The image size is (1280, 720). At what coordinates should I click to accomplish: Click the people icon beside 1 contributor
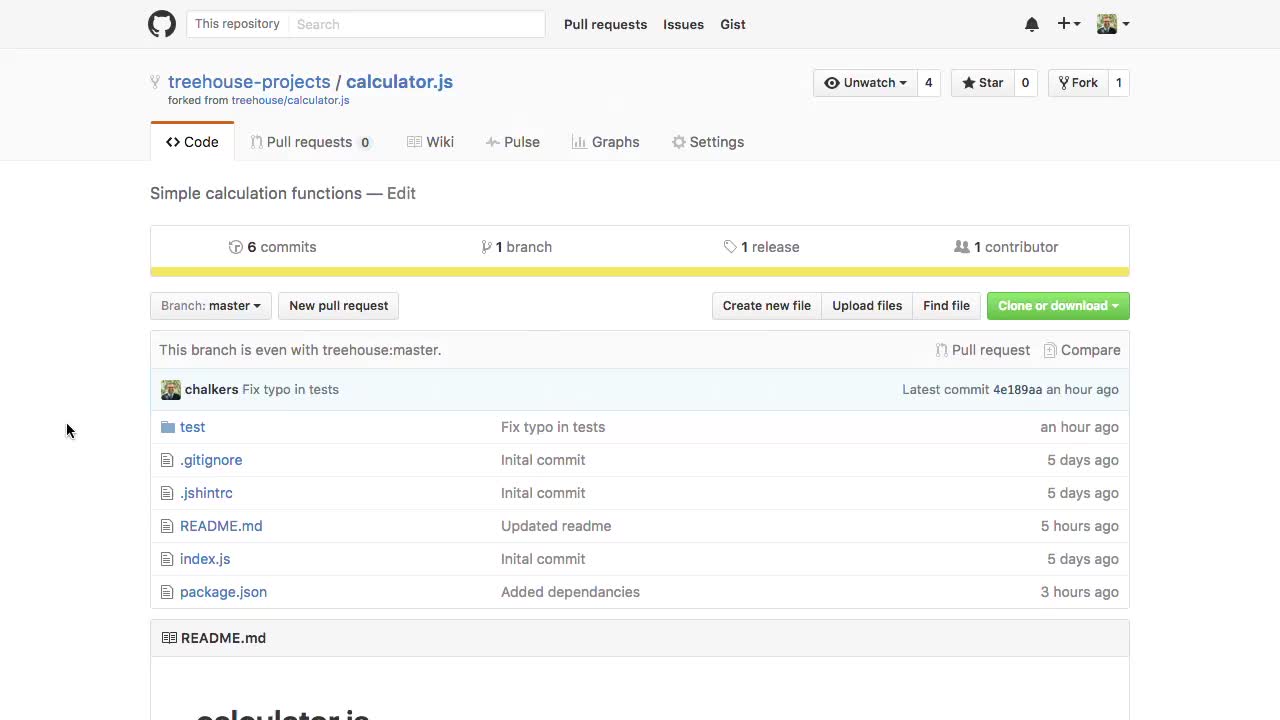pyautogui.click(x=962, y=247)
